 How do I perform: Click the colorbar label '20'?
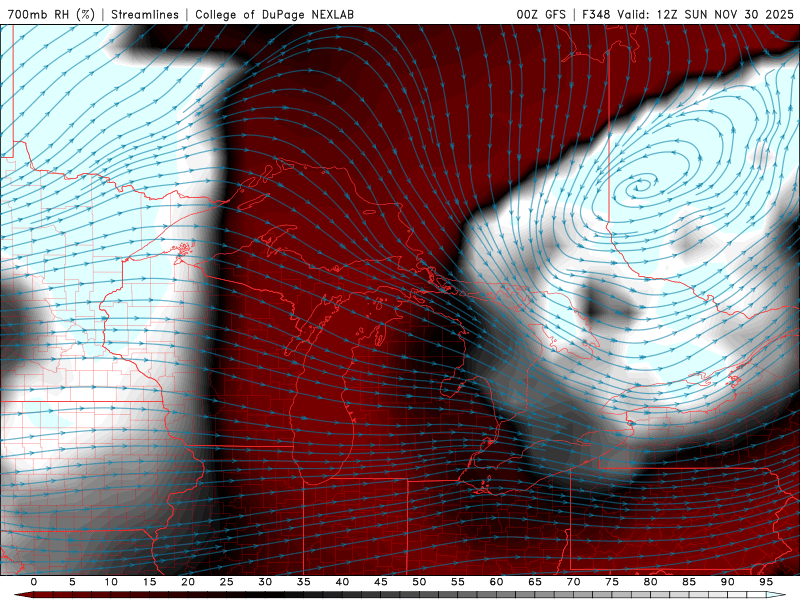point(188,582)
